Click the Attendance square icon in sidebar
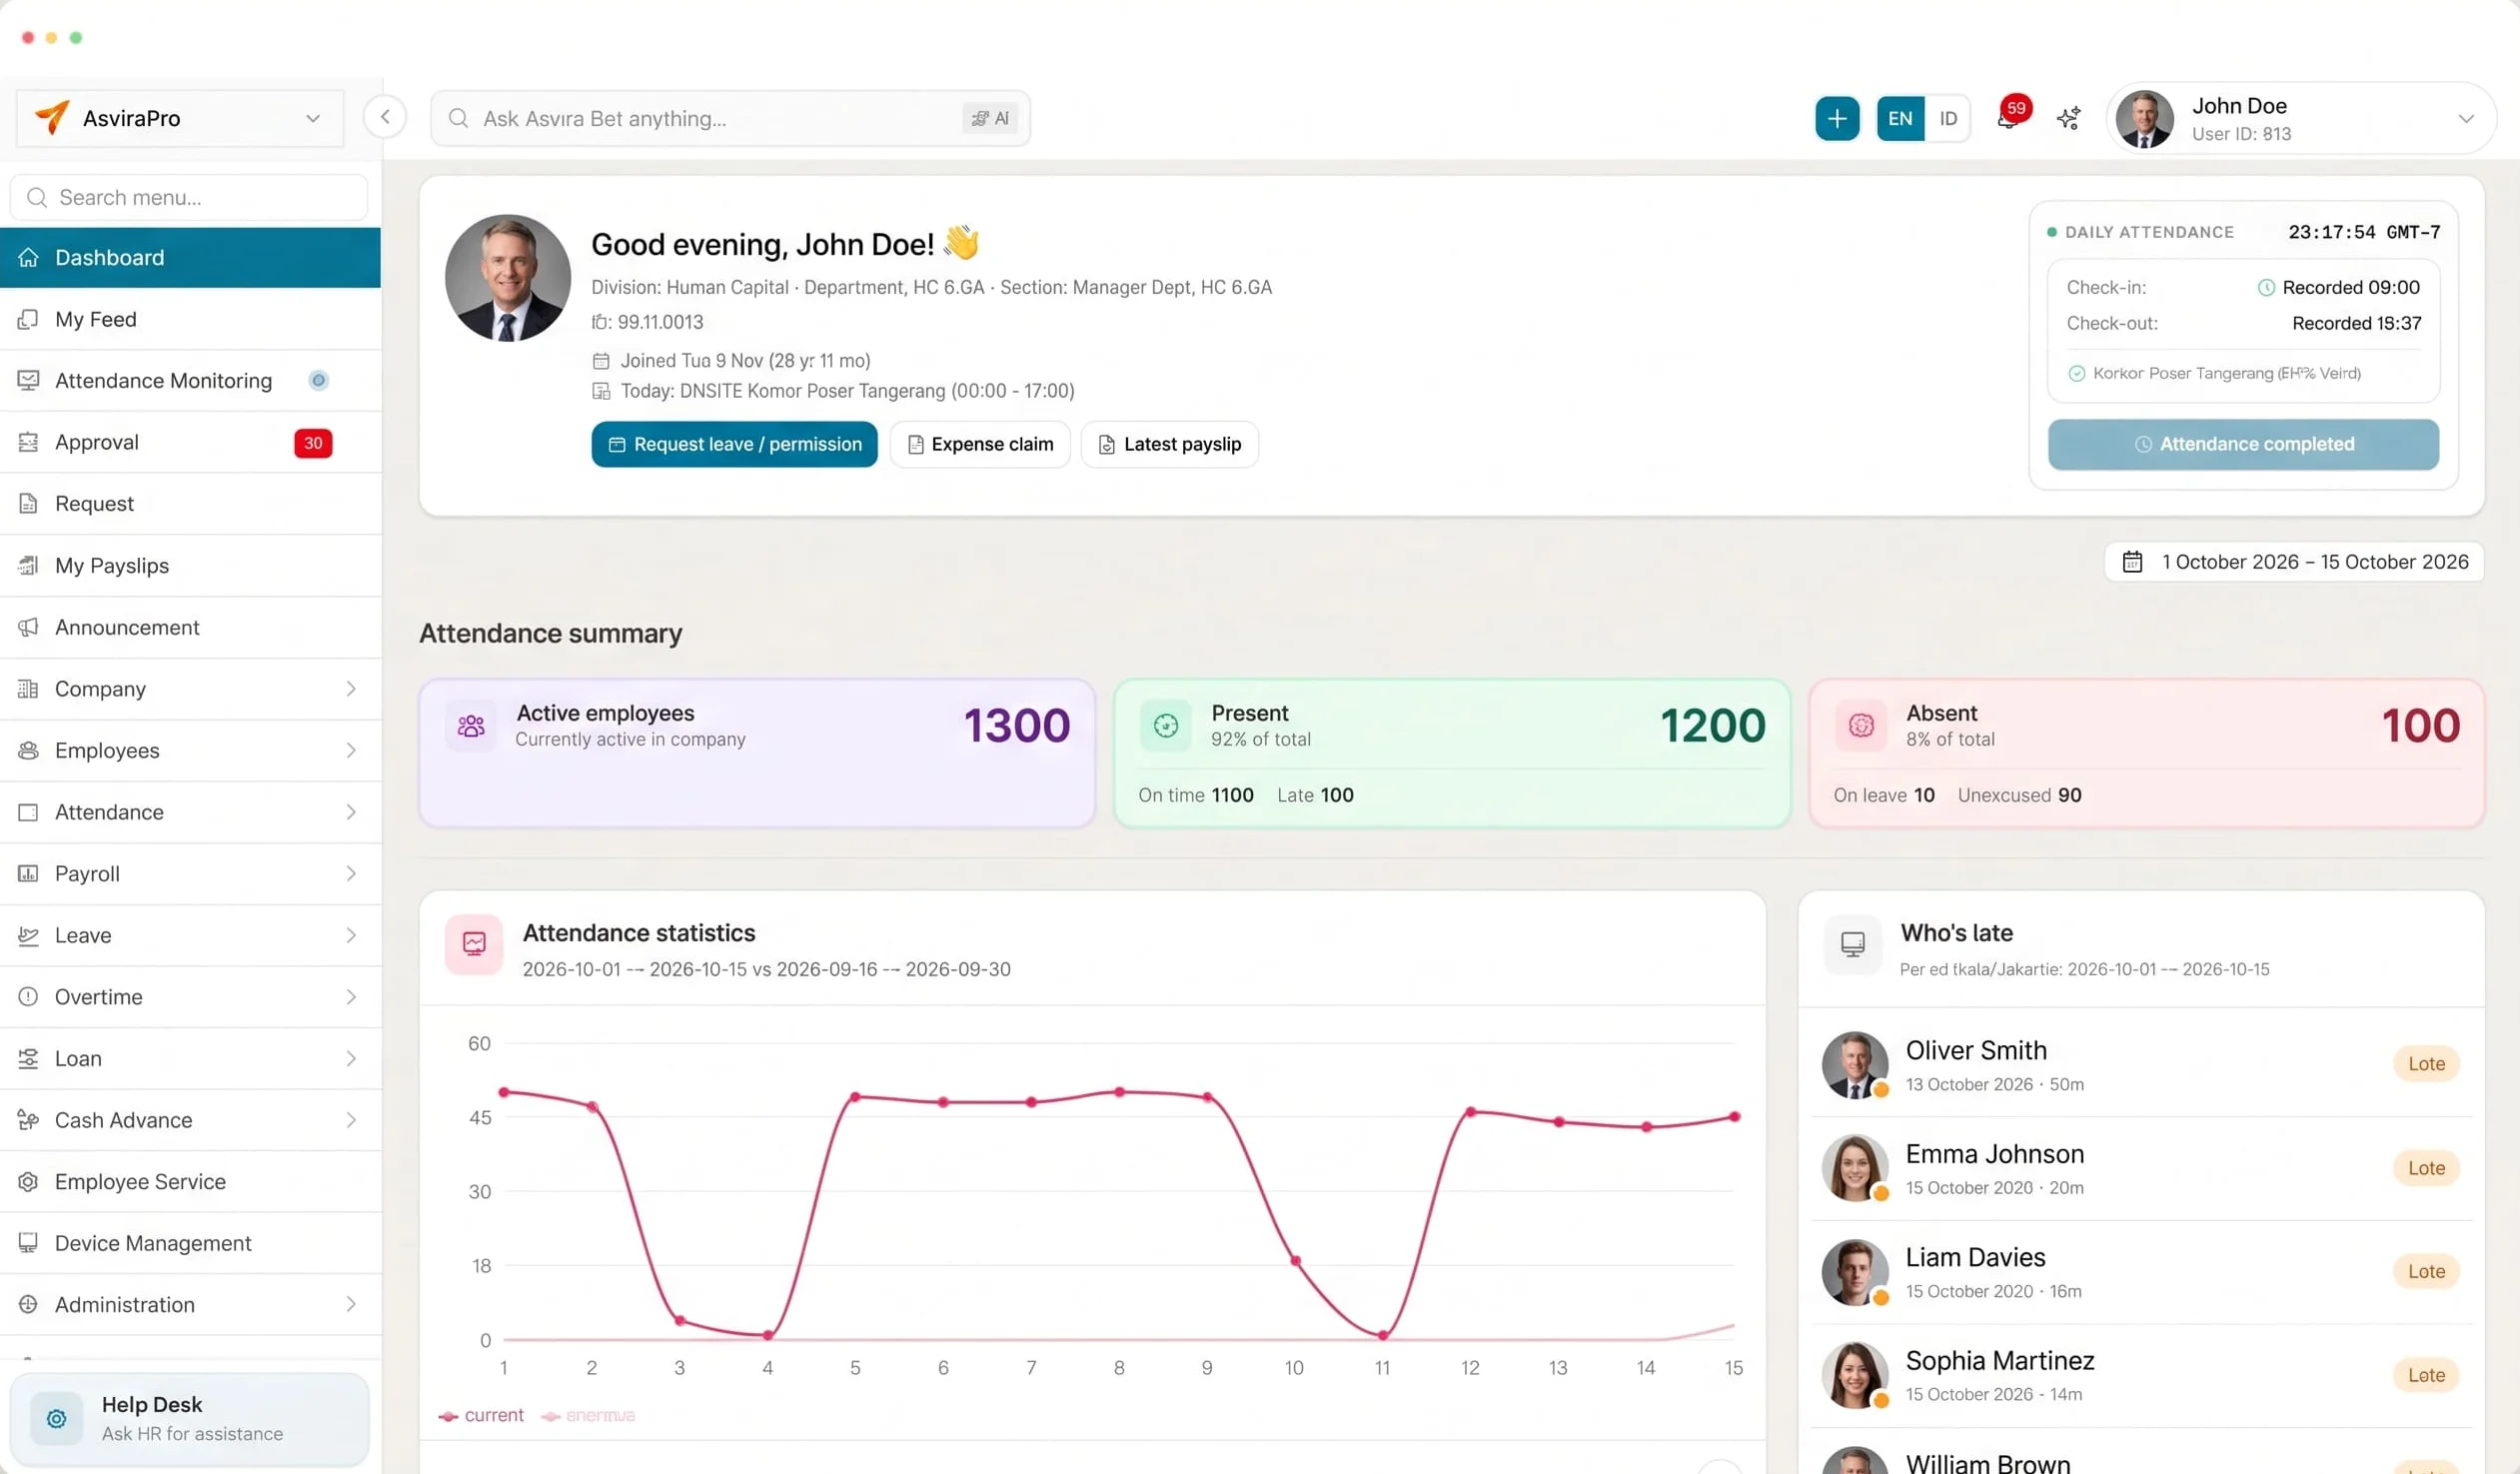This screenshot has width=2520, height=1474. 28,812
